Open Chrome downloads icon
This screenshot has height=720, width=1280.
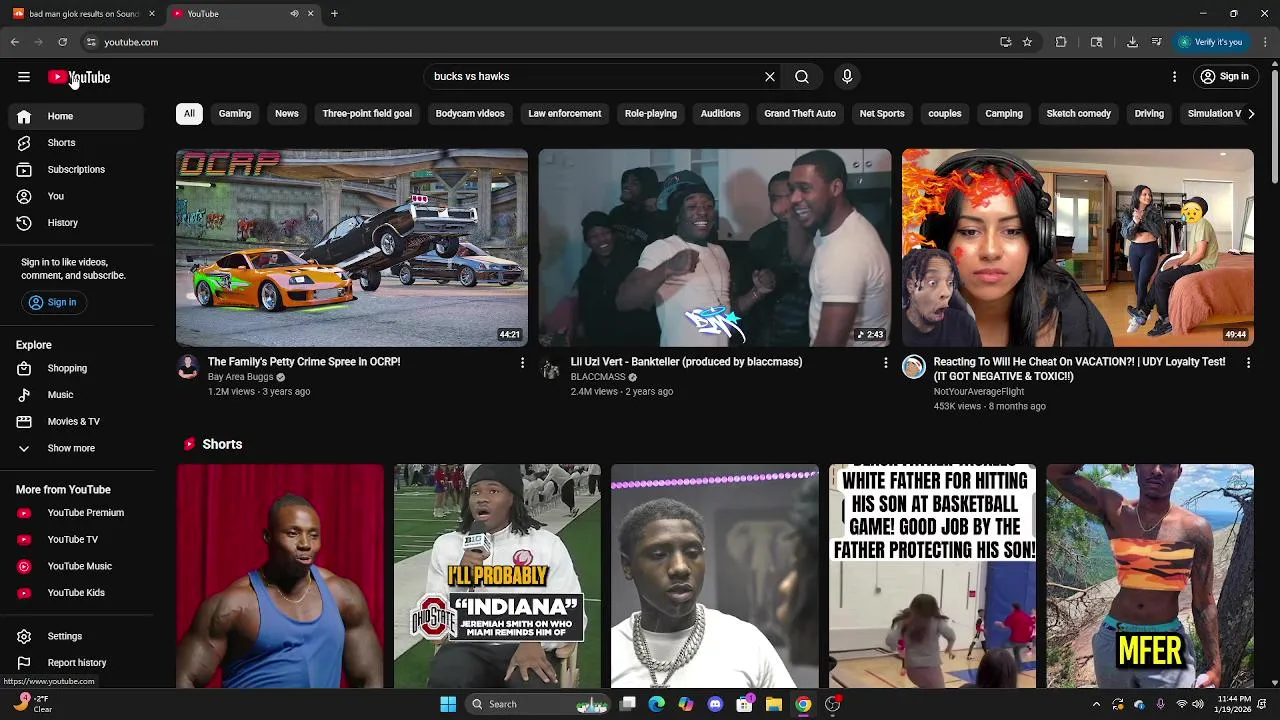1132,42
